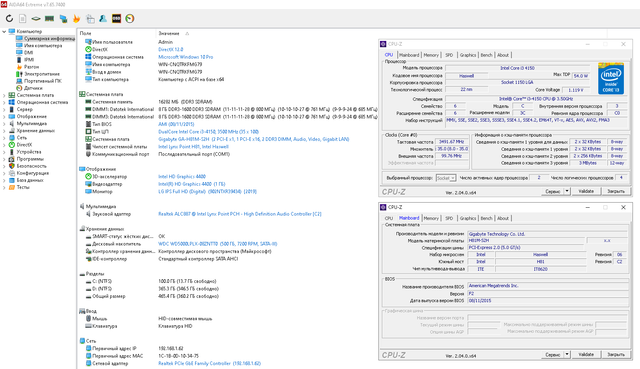Open the black OSD panel toolbar icon
This screenshot has height=369, width=640.
coord(116,18)
